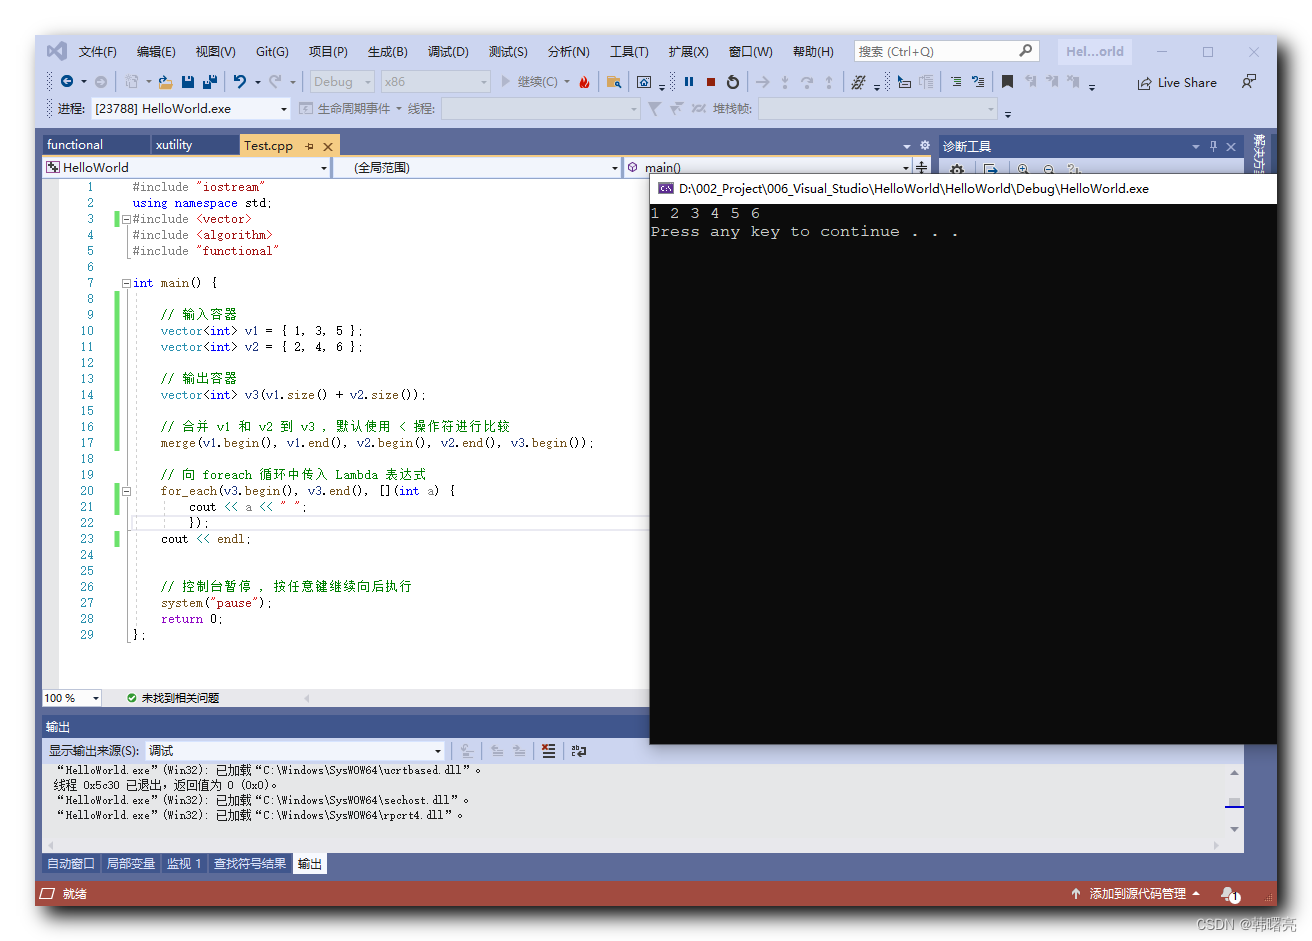The height and width of the screenshot is (941, 1312).
Task: Switch to the functional tab
Action: click(96, 145)
